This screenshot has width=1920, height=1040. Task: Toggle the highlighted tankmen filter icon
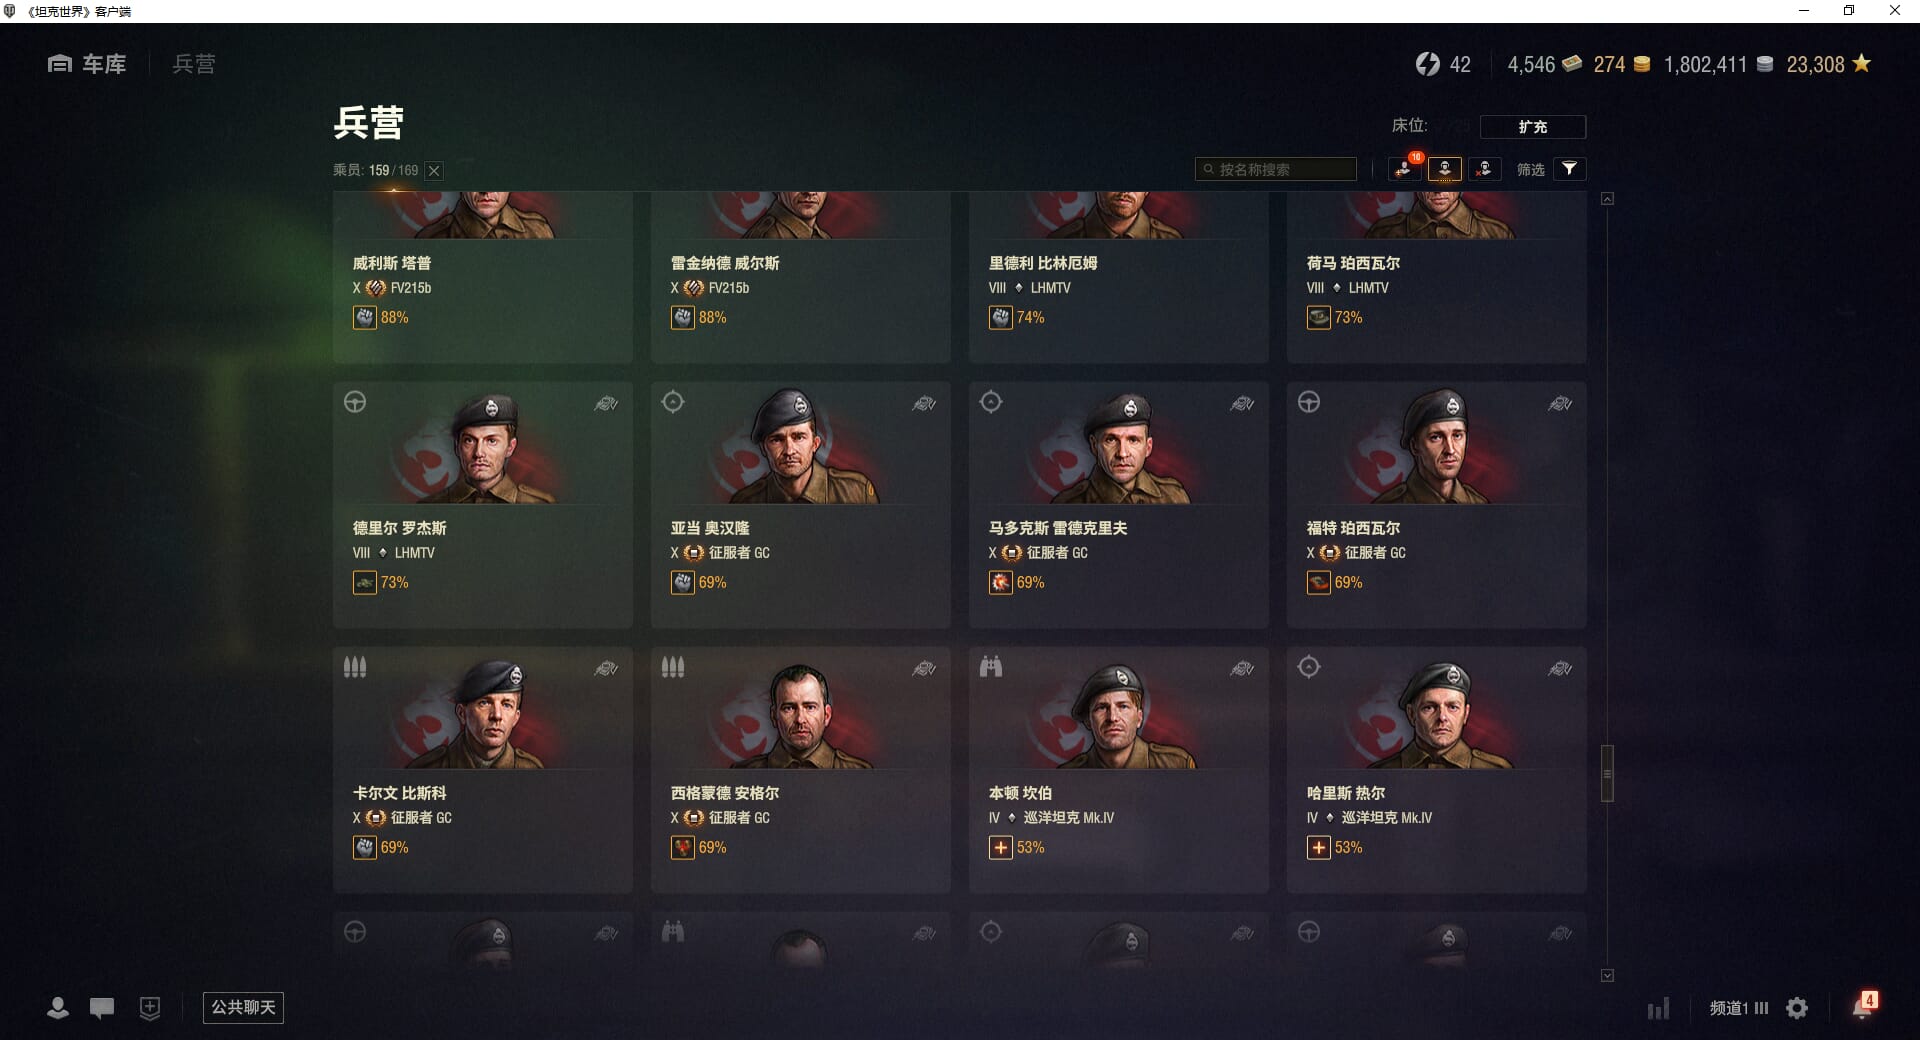[x=1445, y=169]
